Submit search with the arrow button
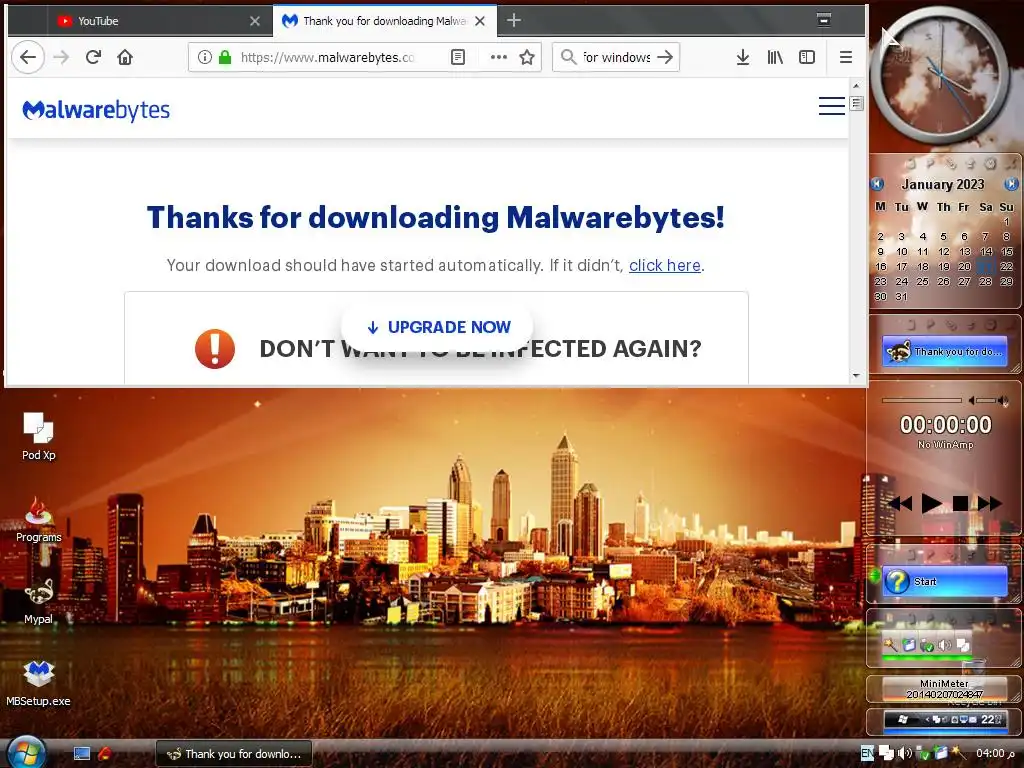The width and height of the screenshot is (1024, 768). [x=665, y=57]
